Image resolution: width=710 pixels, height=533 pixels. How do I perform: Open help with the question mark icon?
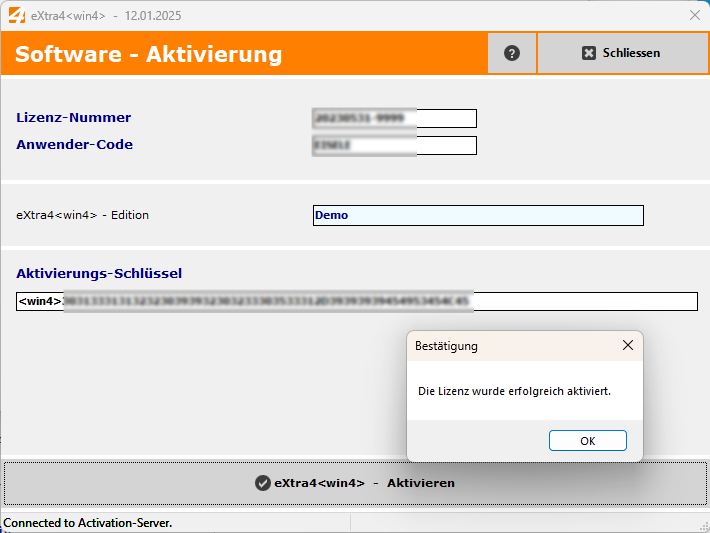(512, 53)
